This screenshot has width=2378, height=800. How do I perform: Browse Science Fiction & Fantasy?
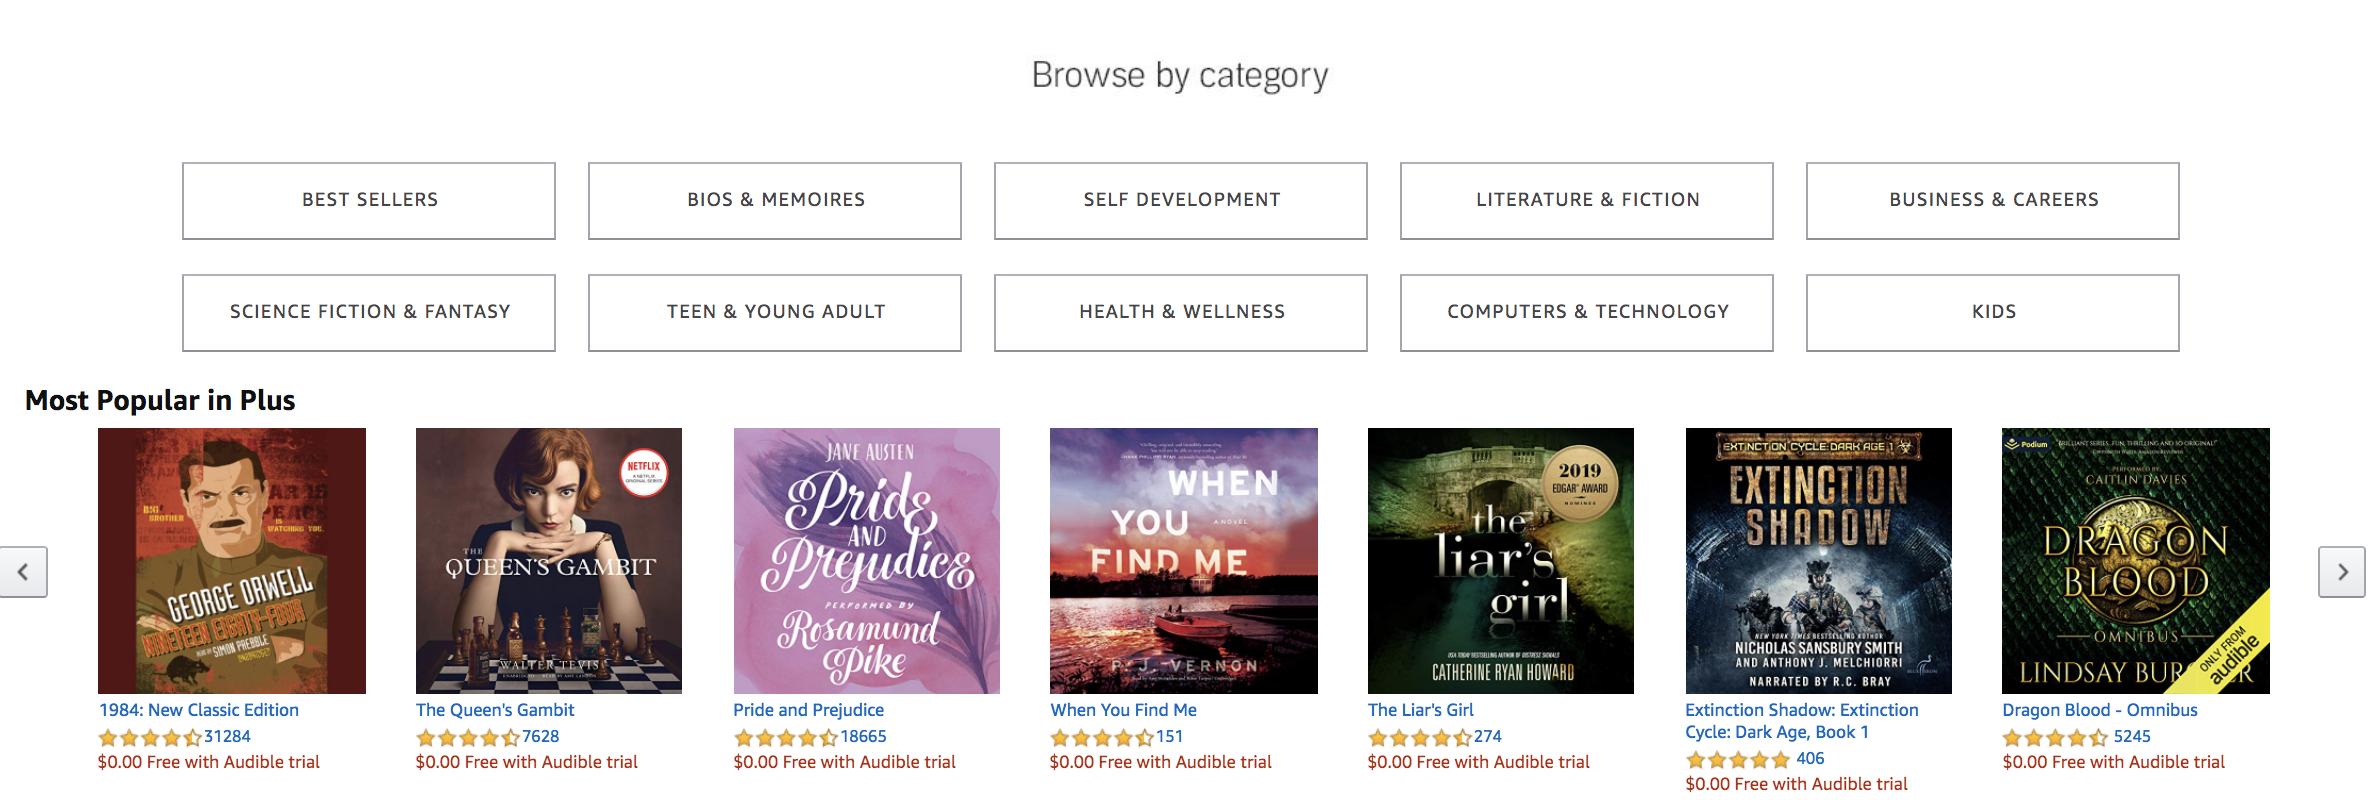pyautogui.click(x=369, y=313)
